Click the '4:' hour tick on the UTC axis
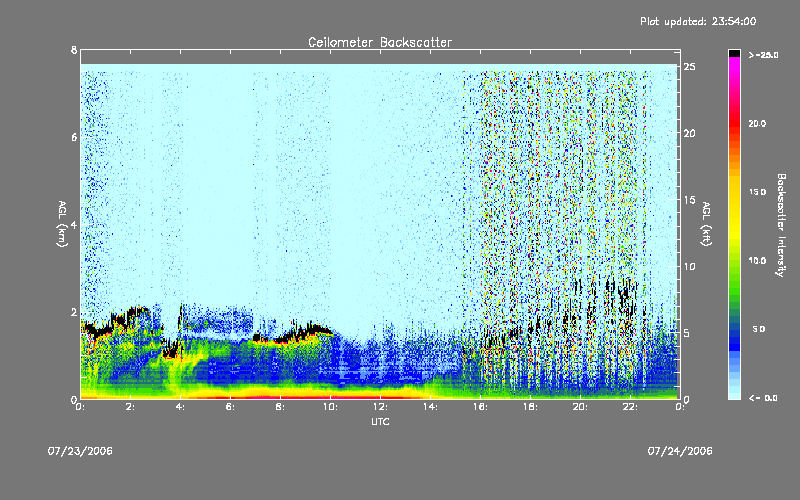 coord(180,407)
